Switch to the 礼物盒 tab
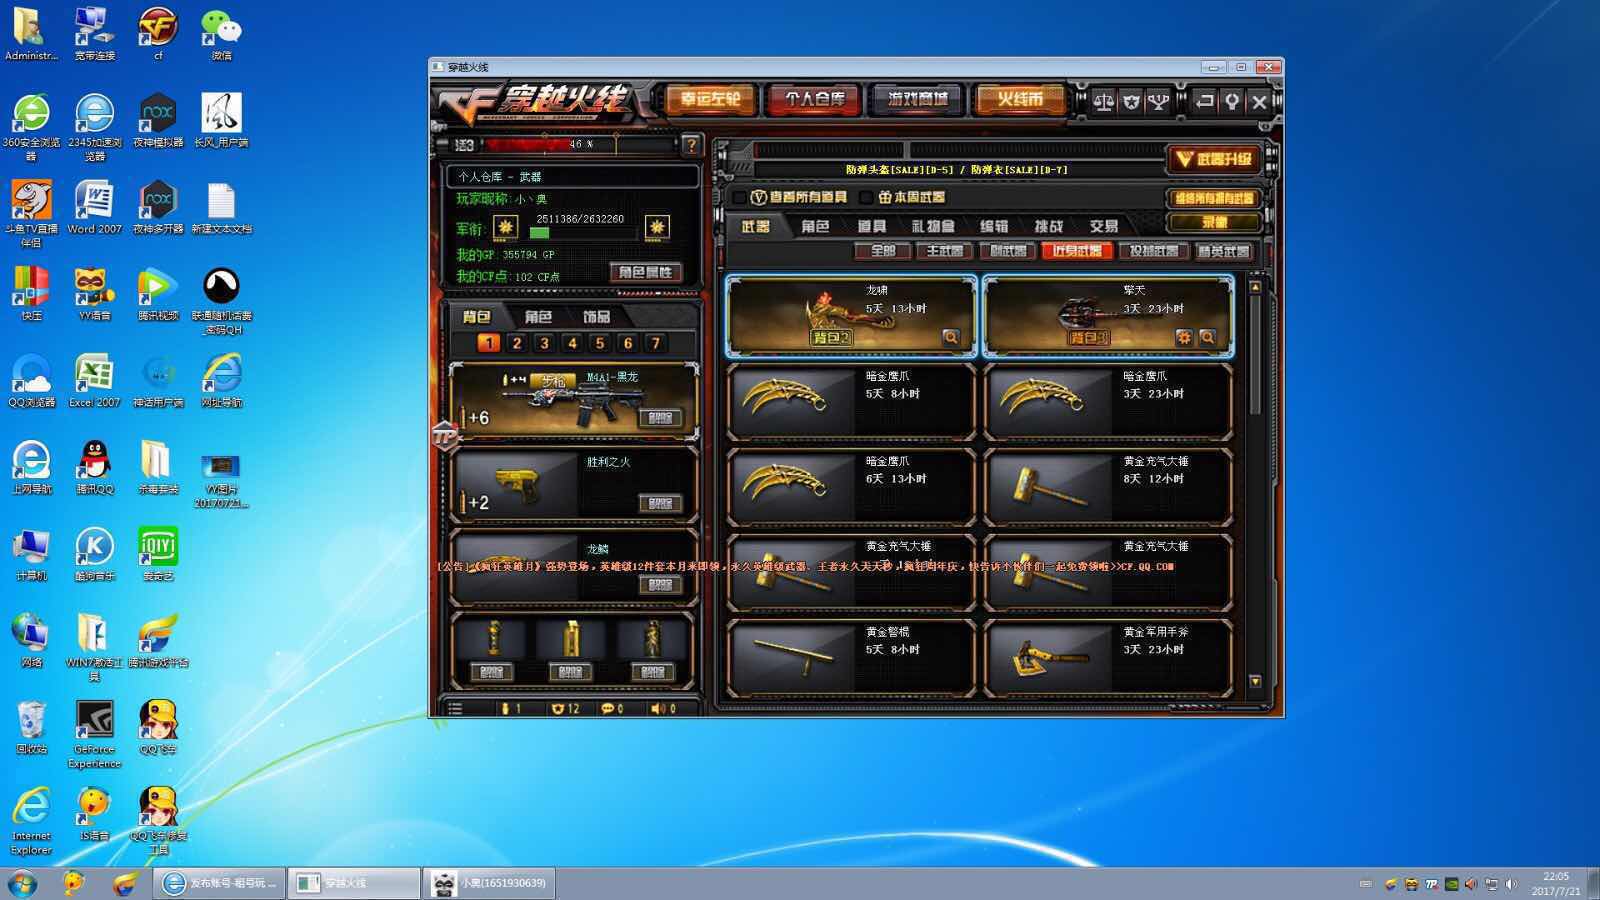Viewport: 1600px width, 900px height. pyautogui.click(x=932, y=227)
